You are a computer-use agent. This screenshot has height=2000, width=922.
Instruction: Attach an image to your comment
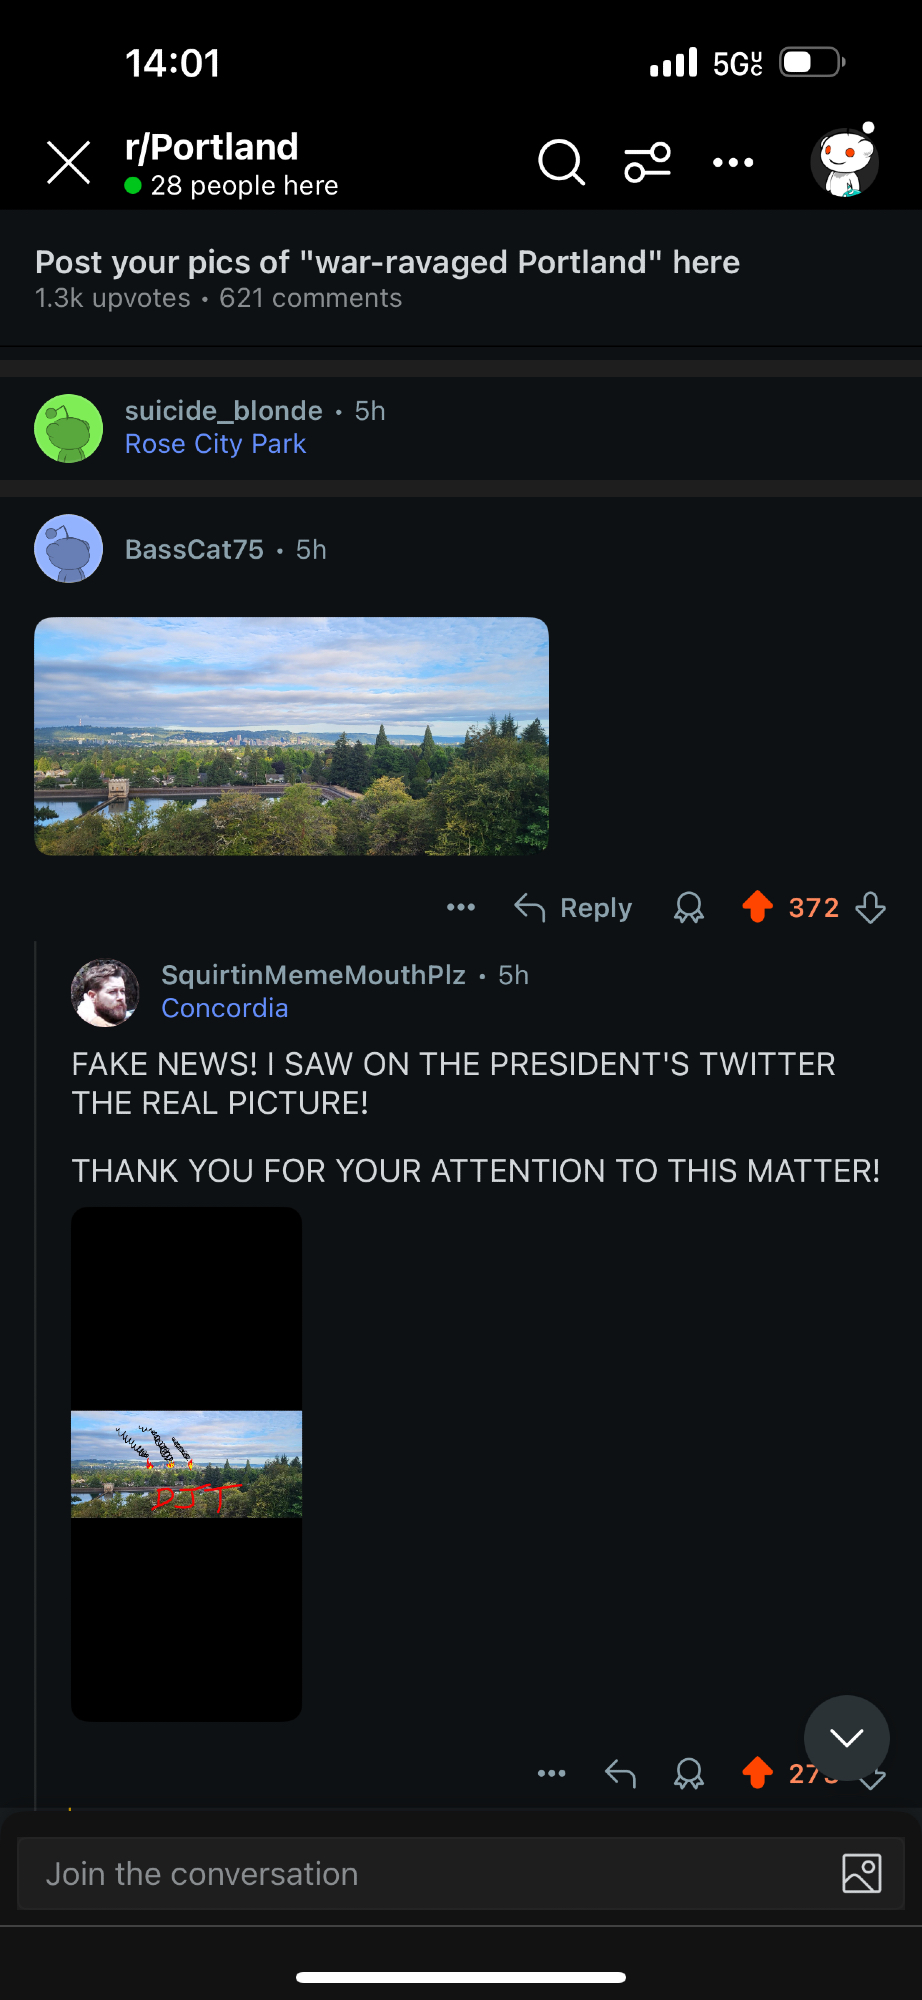point(862,1873)
